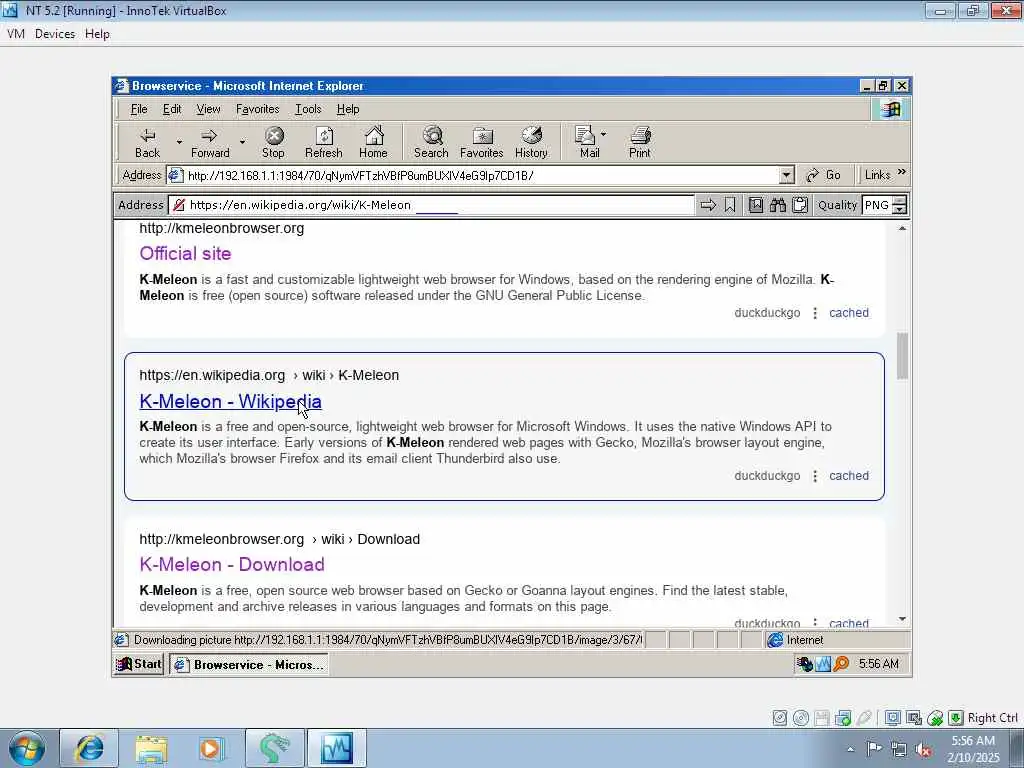Click the page's vertical scrollbar thumb
The image size is (1024, 768).
click(x=903, y=356)
